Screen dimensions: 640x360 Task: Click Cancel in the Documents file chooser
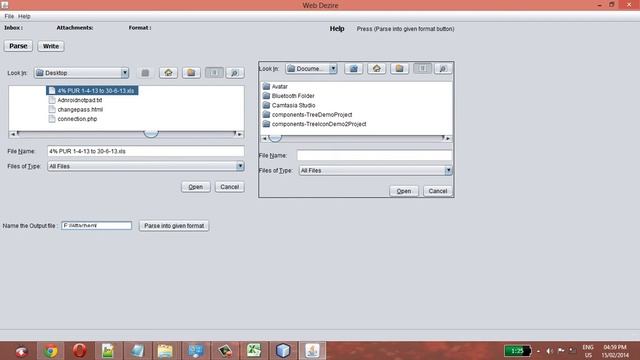coord(438,191)
